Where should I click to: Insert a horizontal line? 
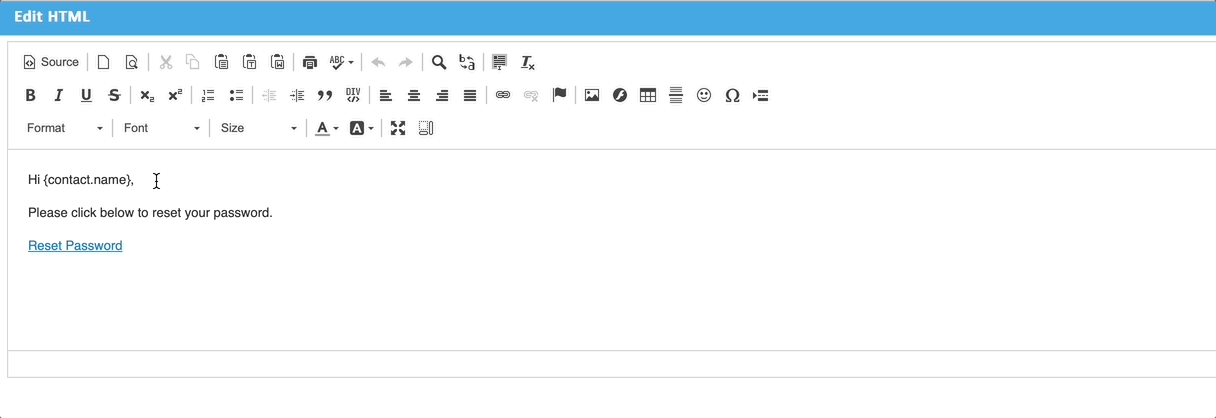click(x=676, y=95)
